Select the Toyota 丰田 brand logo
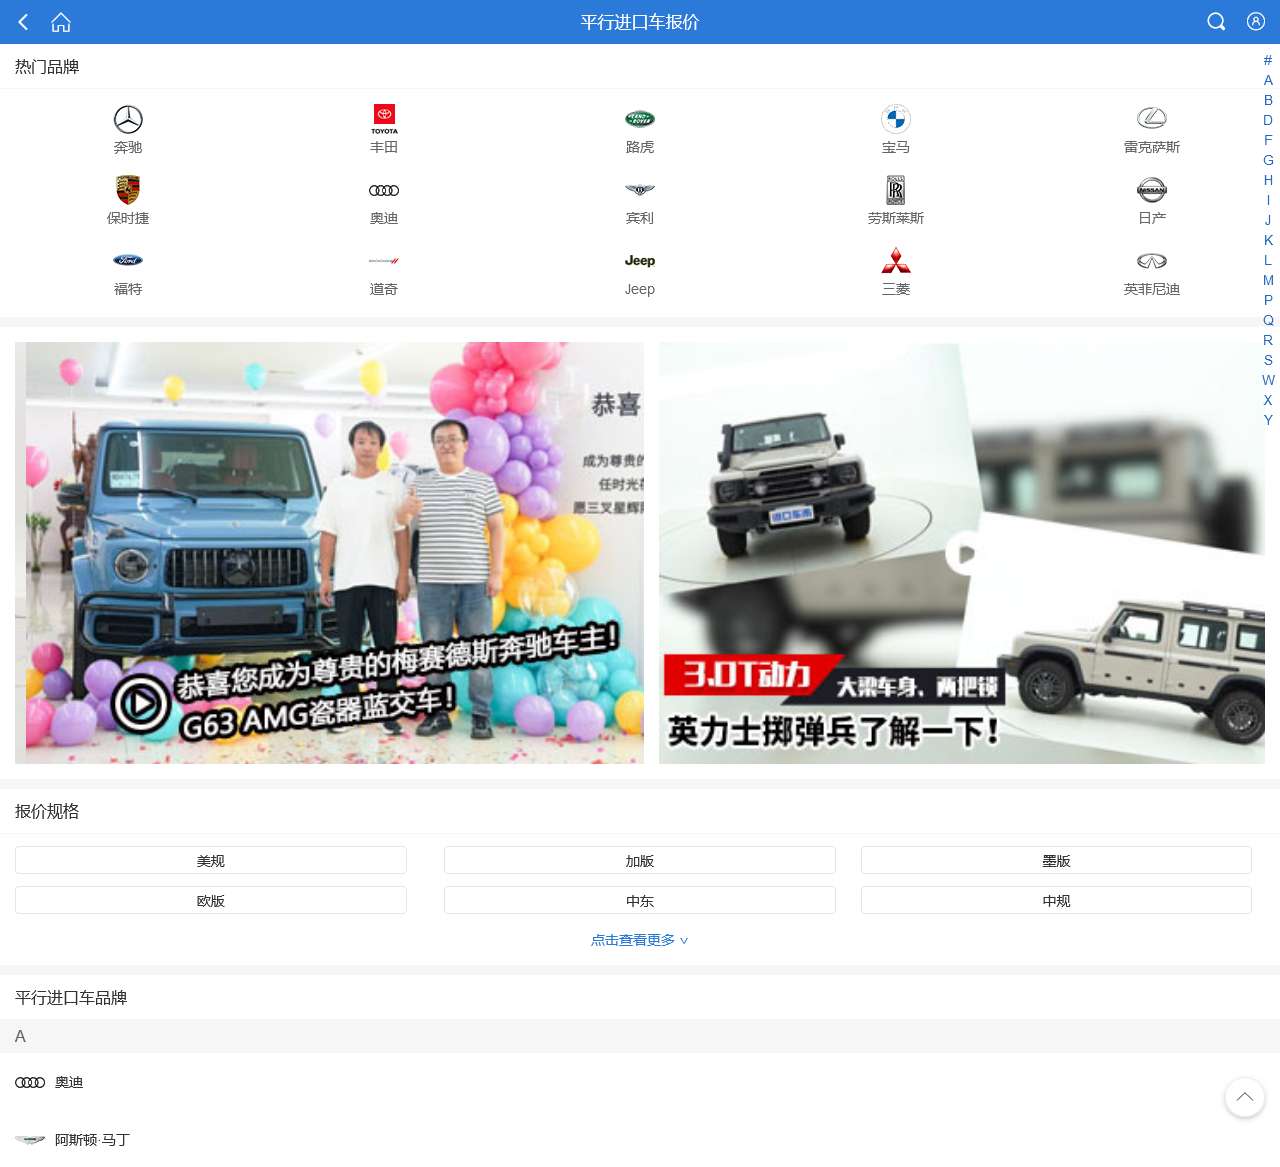This screenshot has height=1167, width=1280. 384,119
